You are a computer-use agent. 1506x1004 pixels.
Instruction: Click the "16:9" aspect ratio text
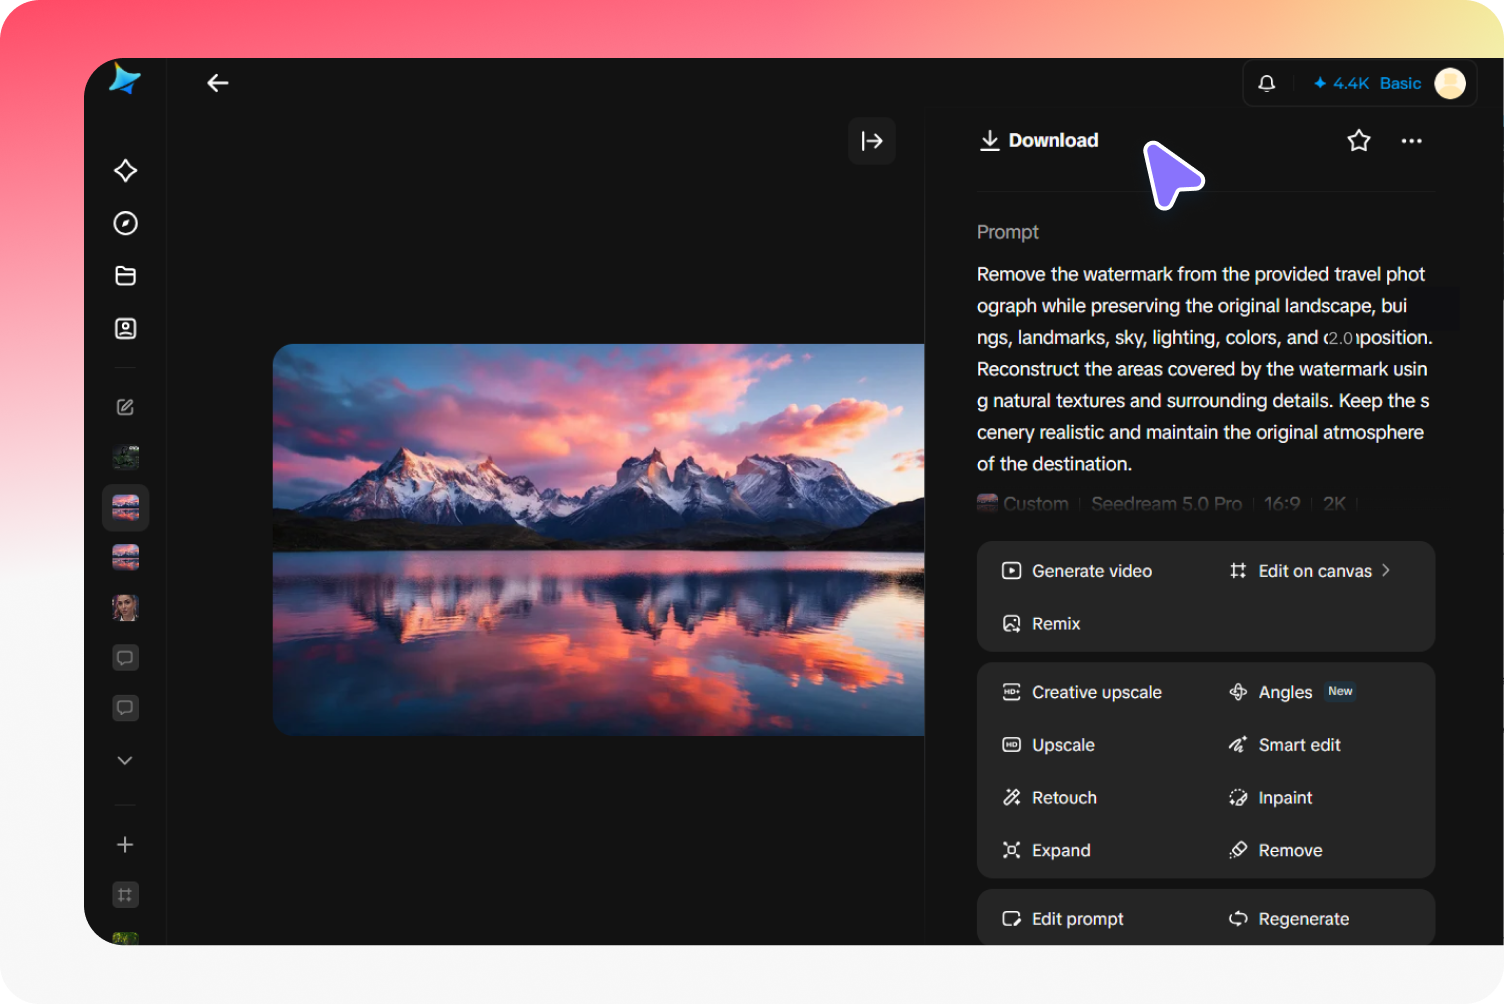click(1282, 504)
